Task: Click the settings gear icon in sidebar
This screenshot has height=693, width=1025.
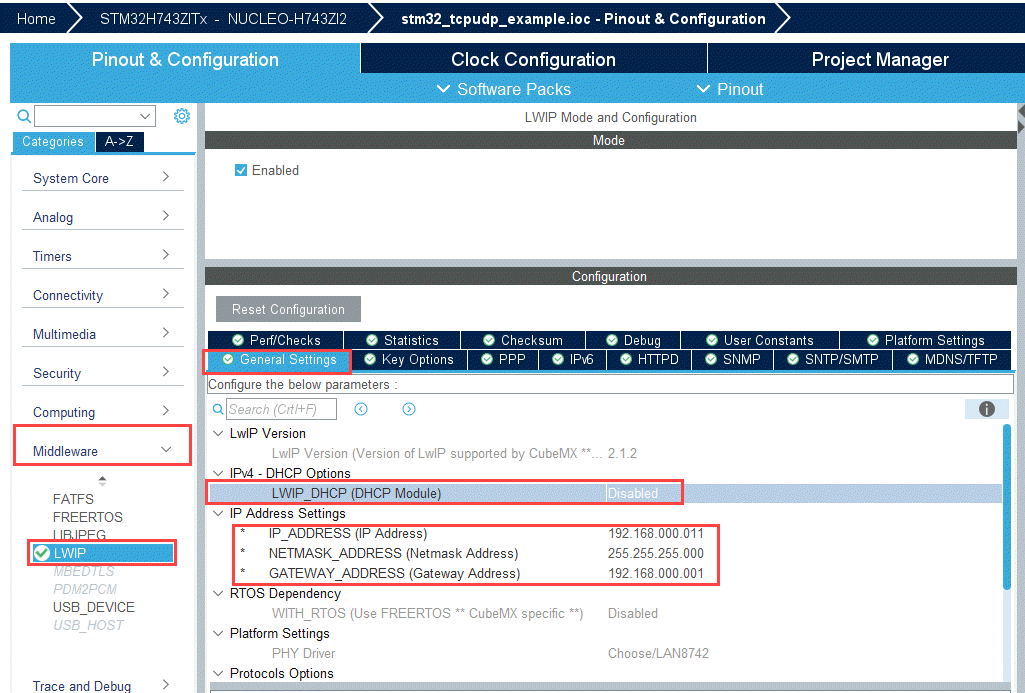Action: point(182,116)
